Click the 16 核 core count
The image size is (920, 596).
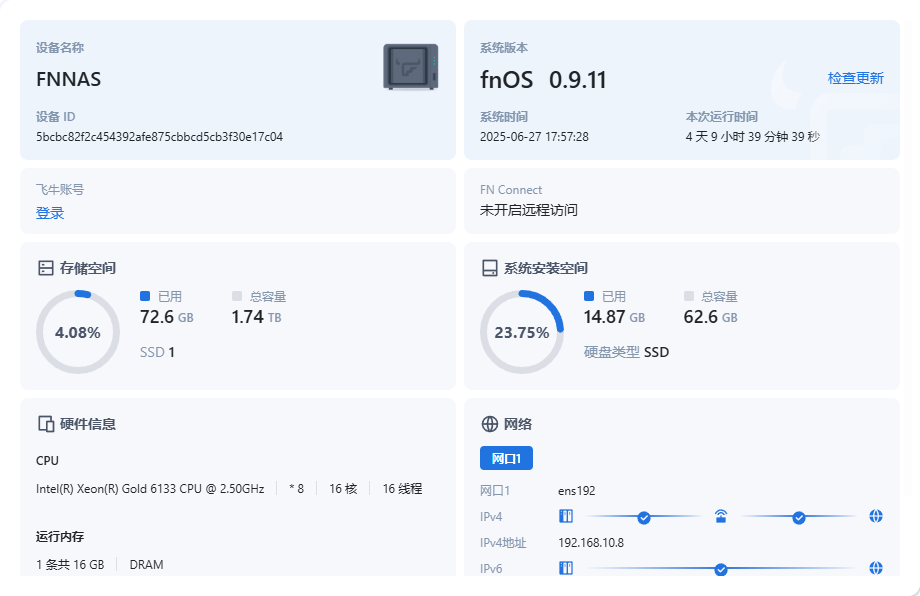(x=343, y=489)
